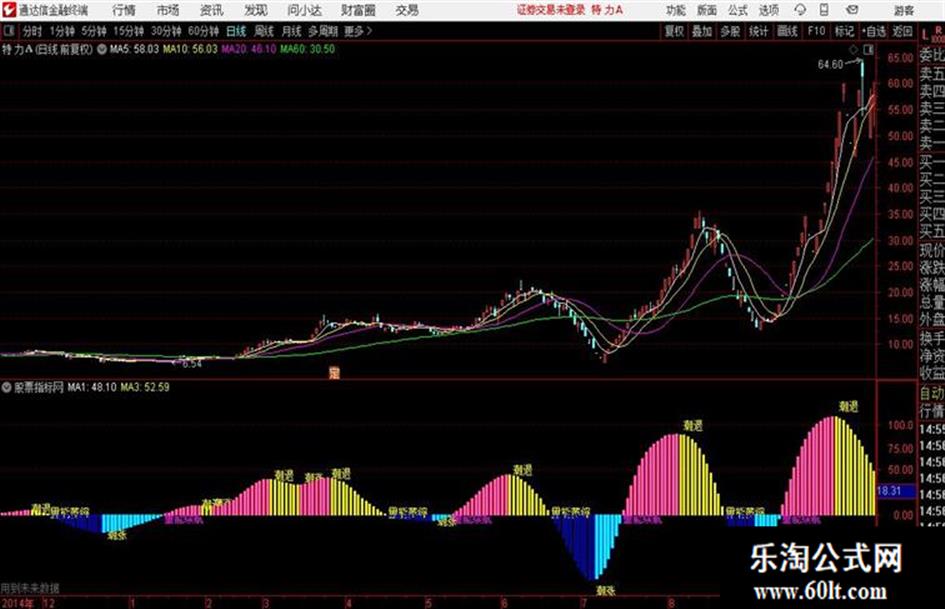This screenshot has width=945, height=609.
Task: Open the 行情 menu
Action: [x=124, y=10]
